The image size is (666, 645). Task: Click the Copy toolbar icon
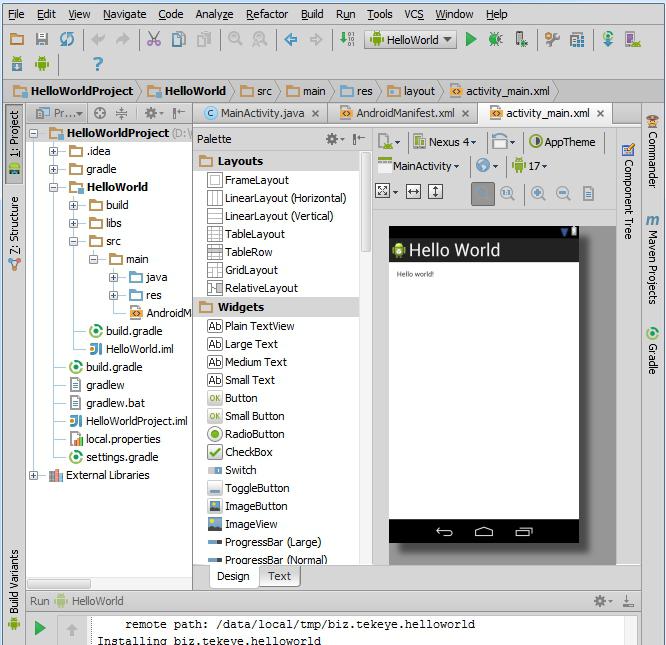(x=178, y=39)
